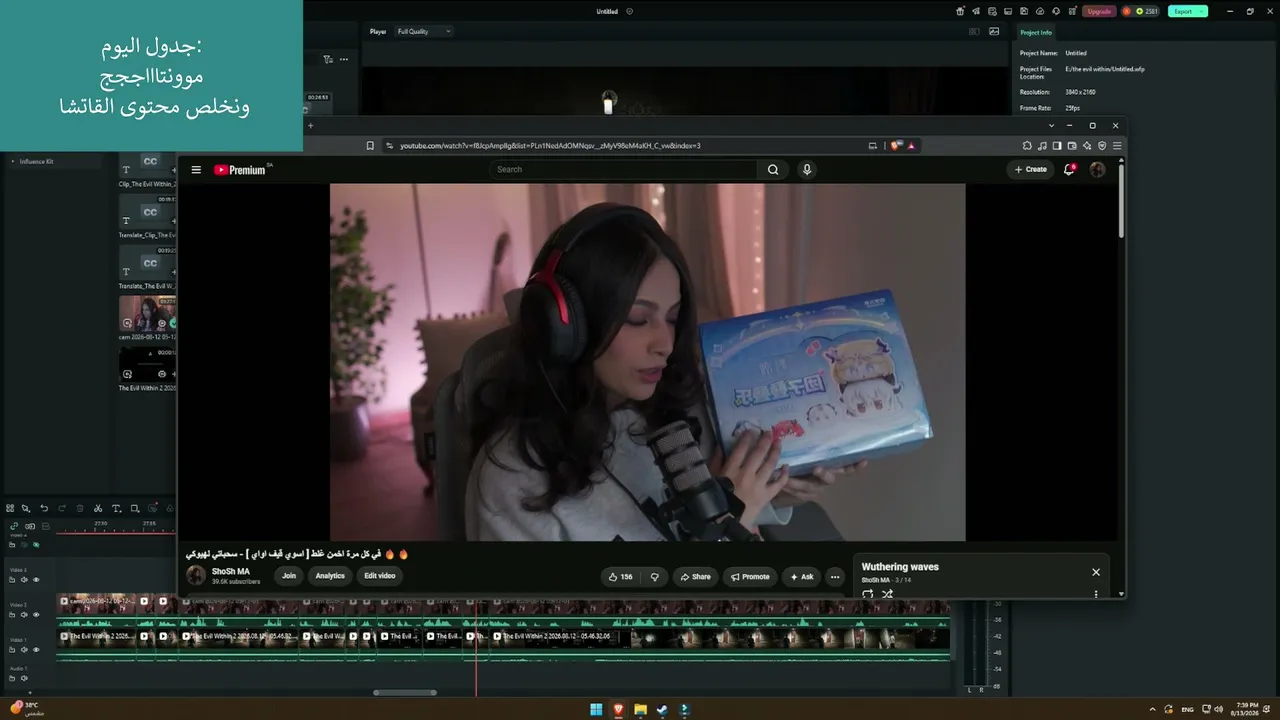Open the Wuthering waves playlist options menu
1280x720 pixels.
coord(1096,594)
